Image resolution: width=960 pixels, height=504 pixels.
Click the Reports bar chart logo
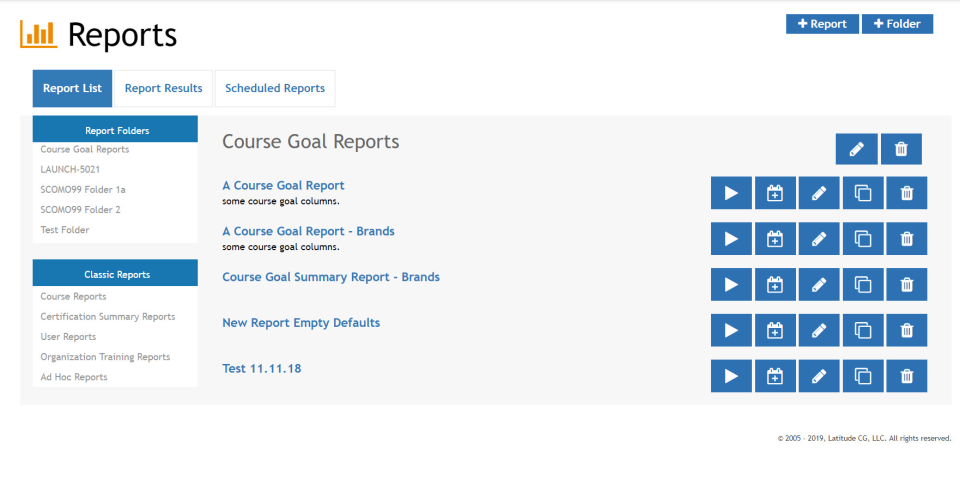(x=39, y=34)
